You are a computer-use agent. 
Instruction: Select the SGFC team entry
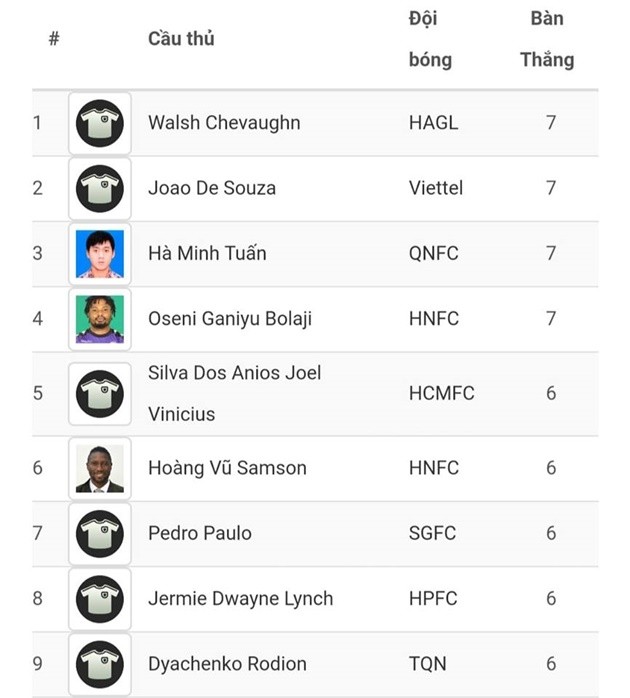point(432,533)
